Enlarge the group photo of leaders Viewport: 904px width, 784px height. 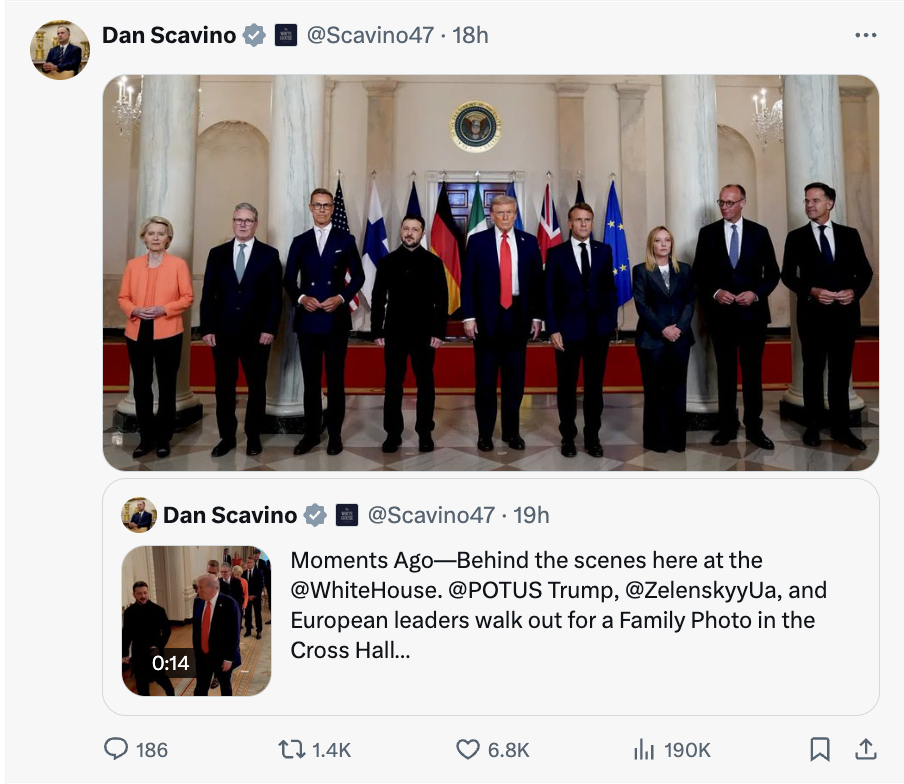click(490, 272)
